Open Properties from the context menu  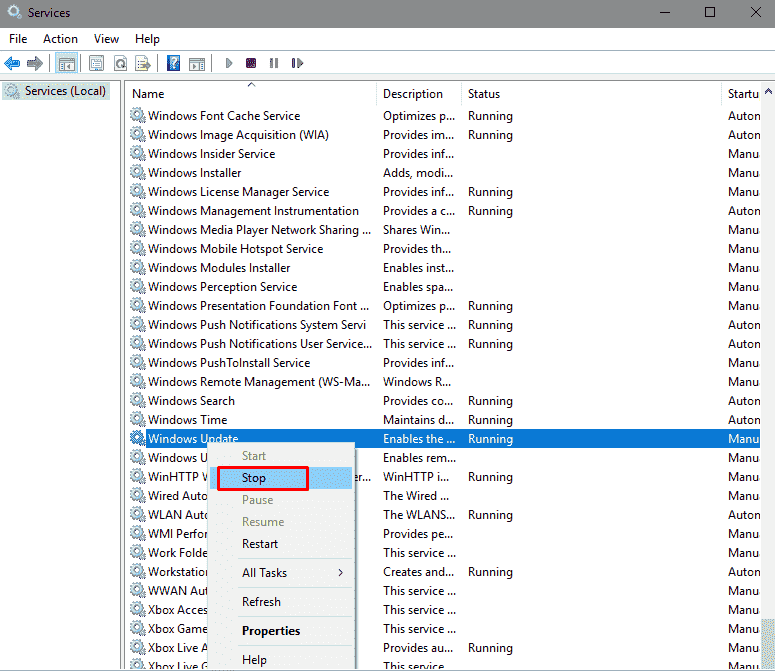click(x=281, y=630)
